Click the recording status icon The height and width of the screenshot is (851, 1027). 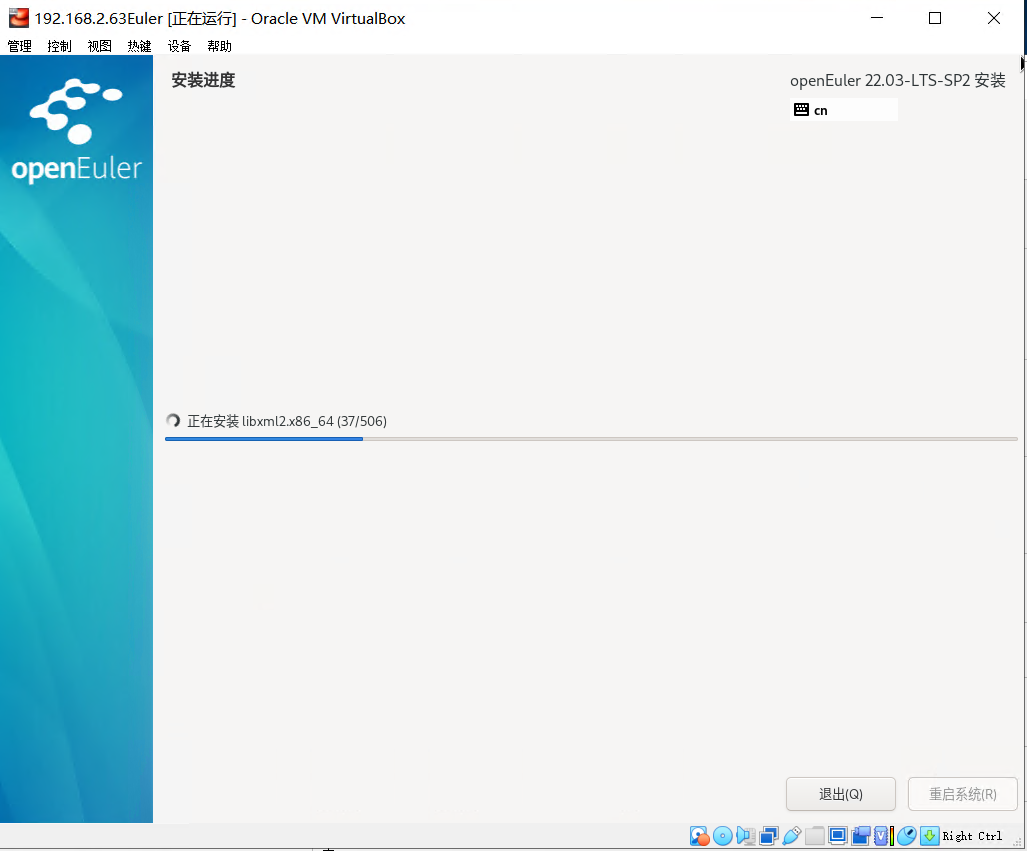click(861, 836)
